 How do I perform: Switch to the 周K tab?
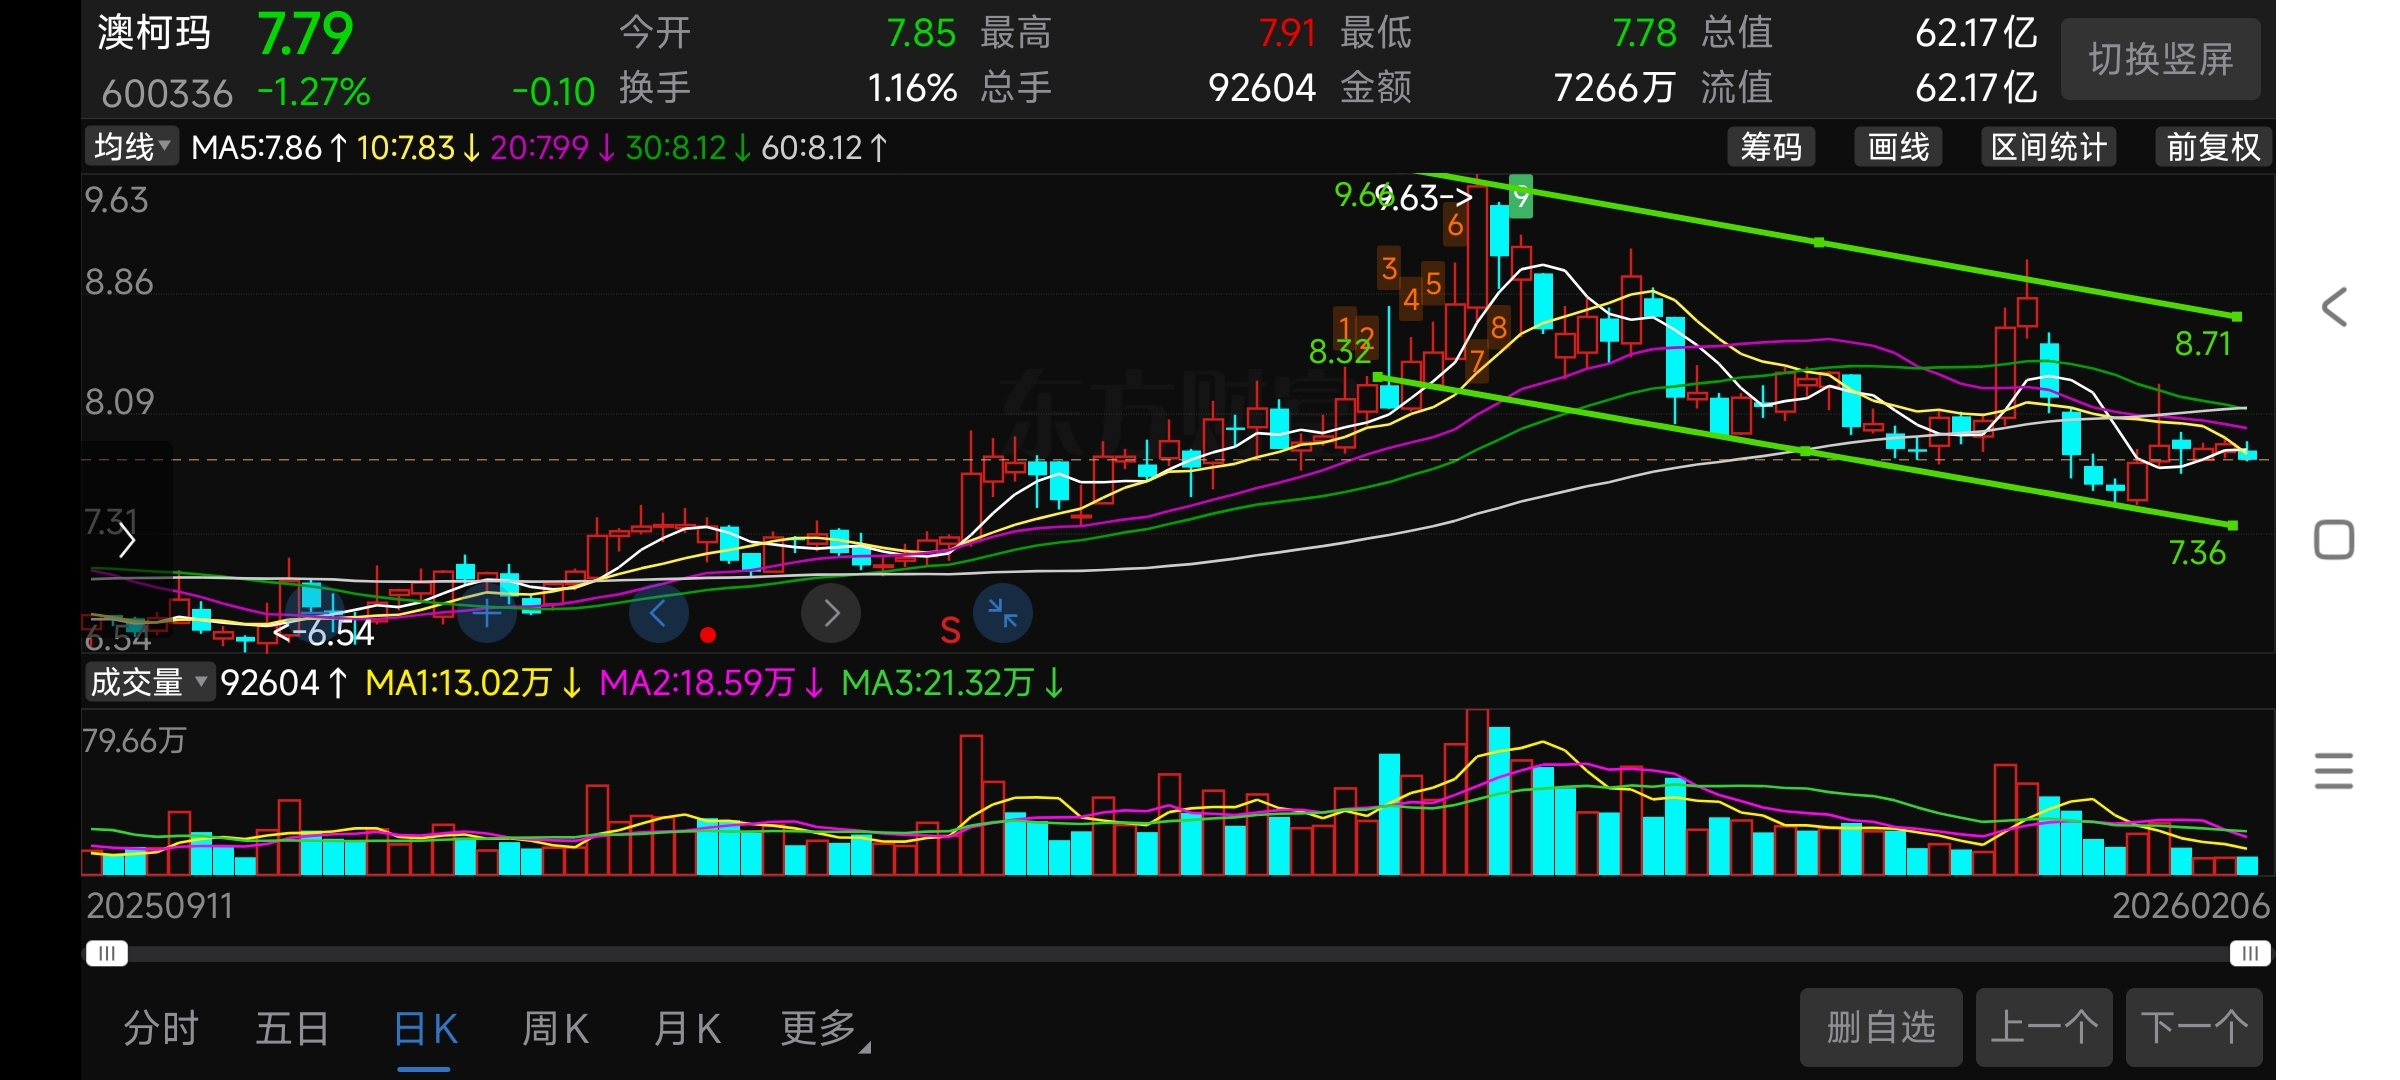click(555, 1028)
